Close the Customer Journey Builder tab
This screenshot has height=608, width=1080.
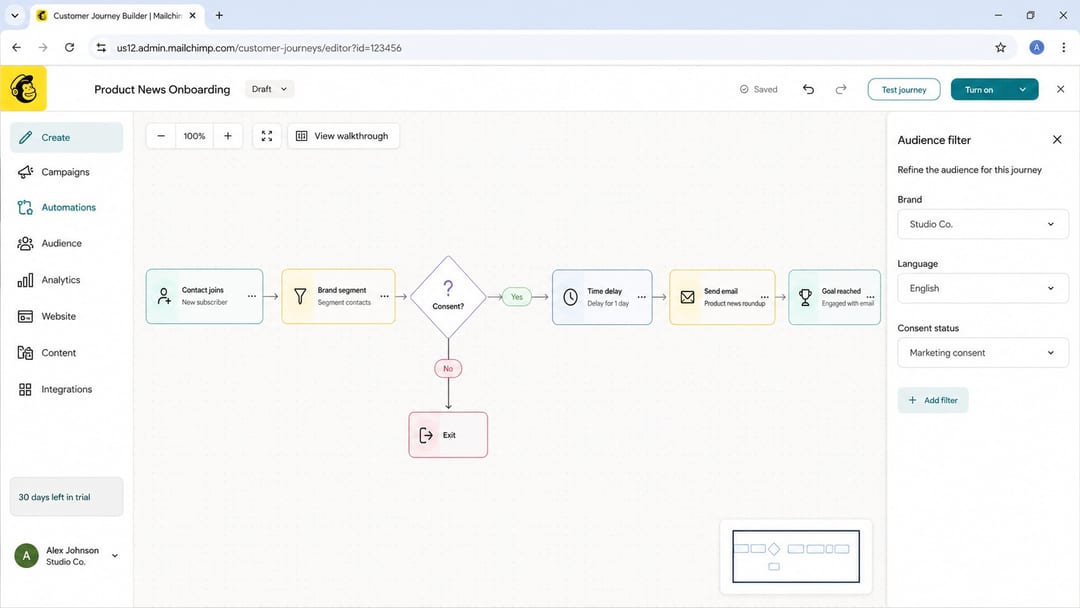(193, 15)
